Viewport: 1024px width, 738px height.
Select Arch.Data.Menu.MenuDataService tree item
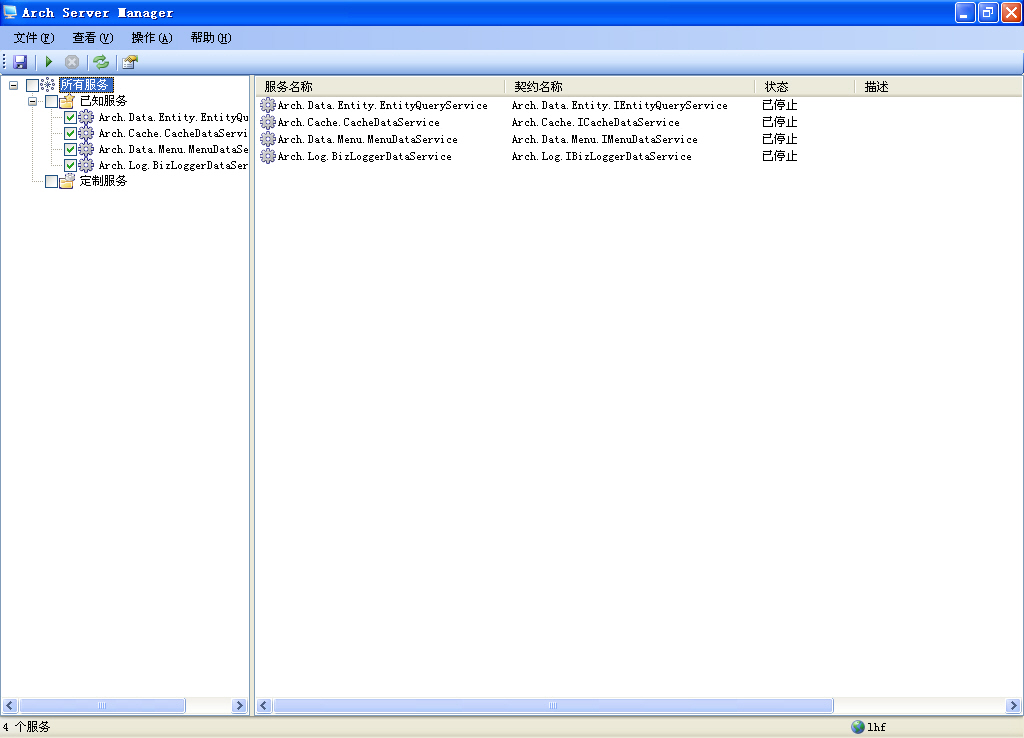pos(172,149)
